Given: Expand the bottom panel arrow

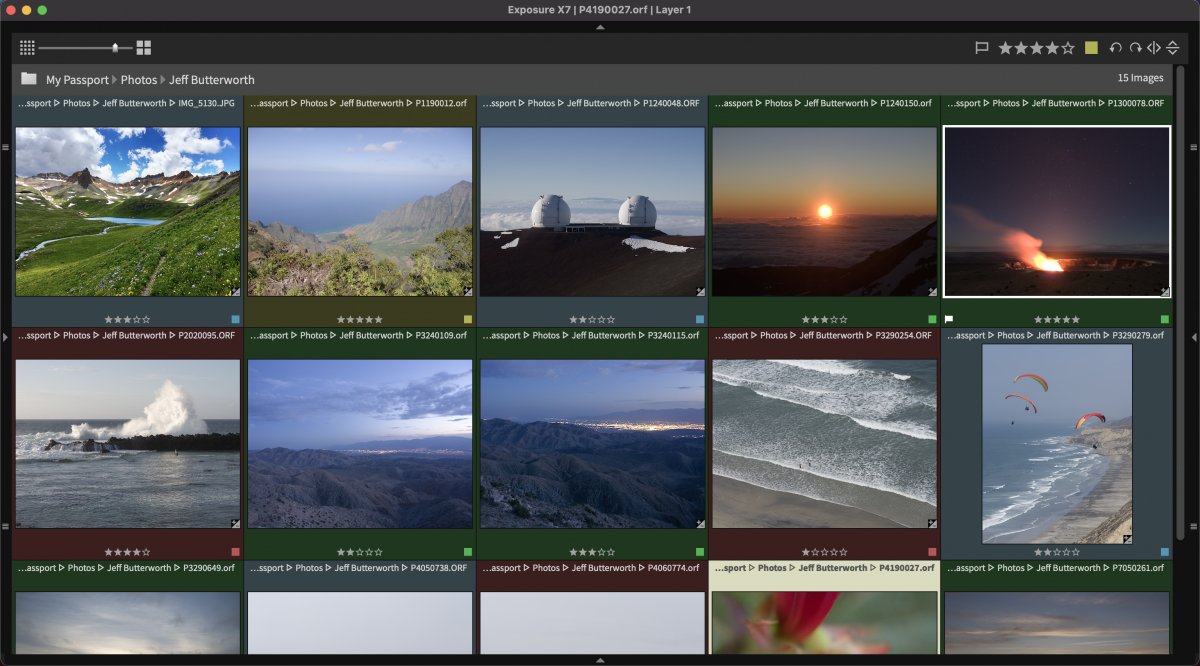Looking at the screenshot, I should [600, 660].
